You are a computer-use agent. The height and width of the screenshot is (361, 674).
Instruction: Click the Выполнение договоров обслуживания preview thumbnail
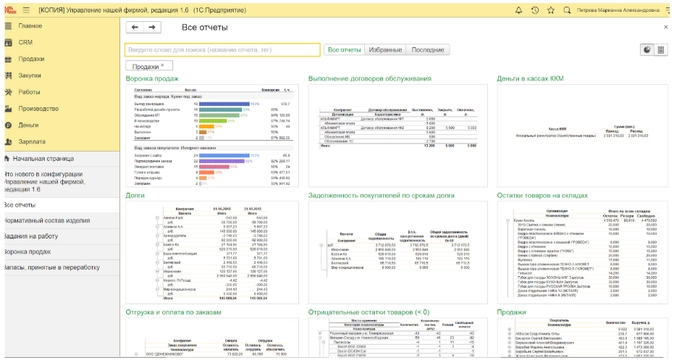point(398,135)
